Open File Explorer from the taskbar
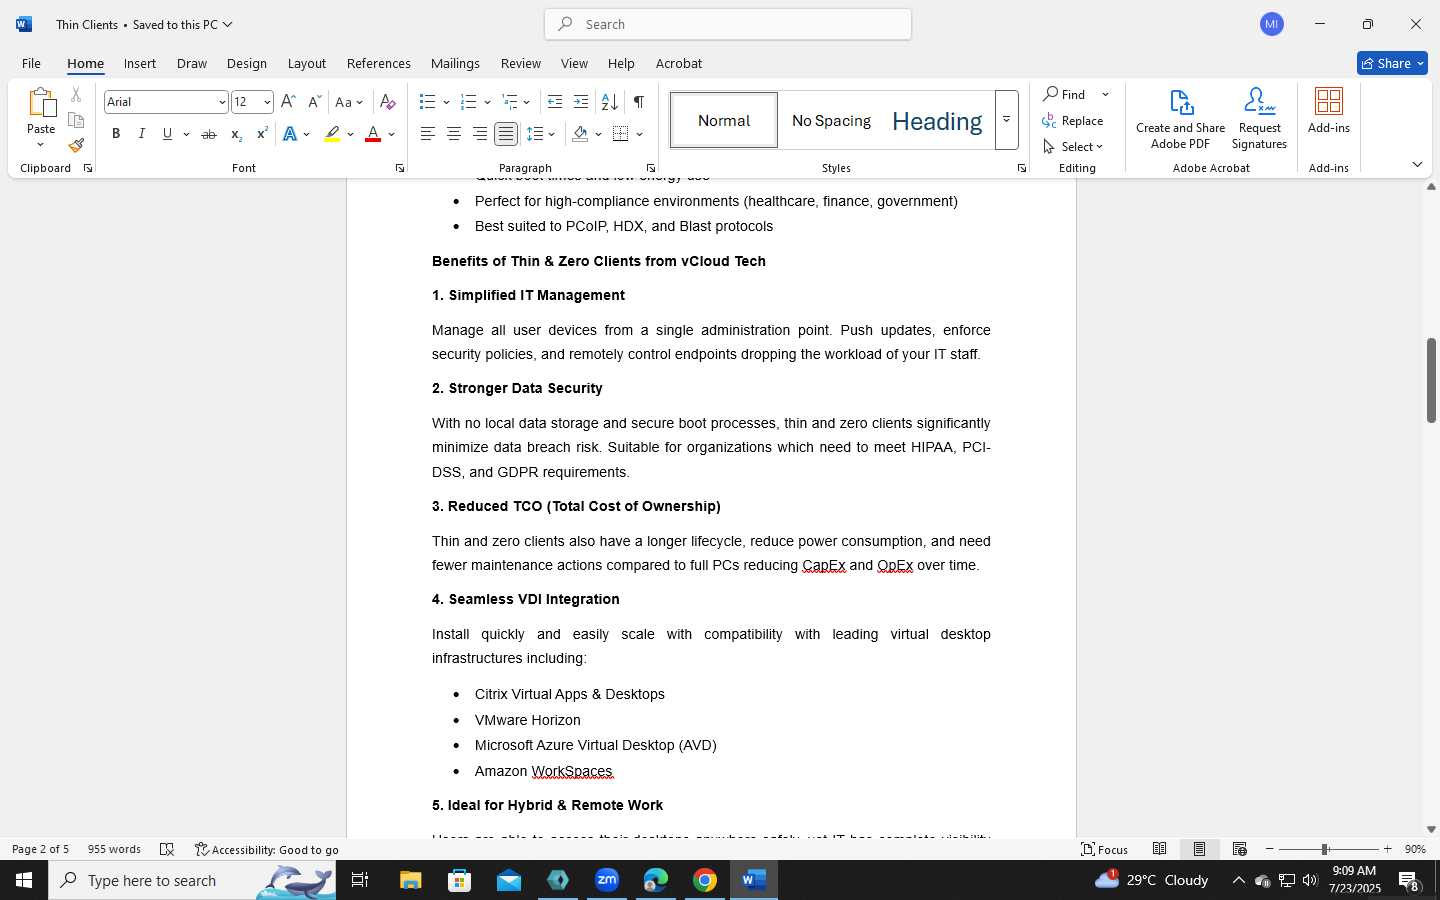Screen dimensions: 1440x900 411,880
